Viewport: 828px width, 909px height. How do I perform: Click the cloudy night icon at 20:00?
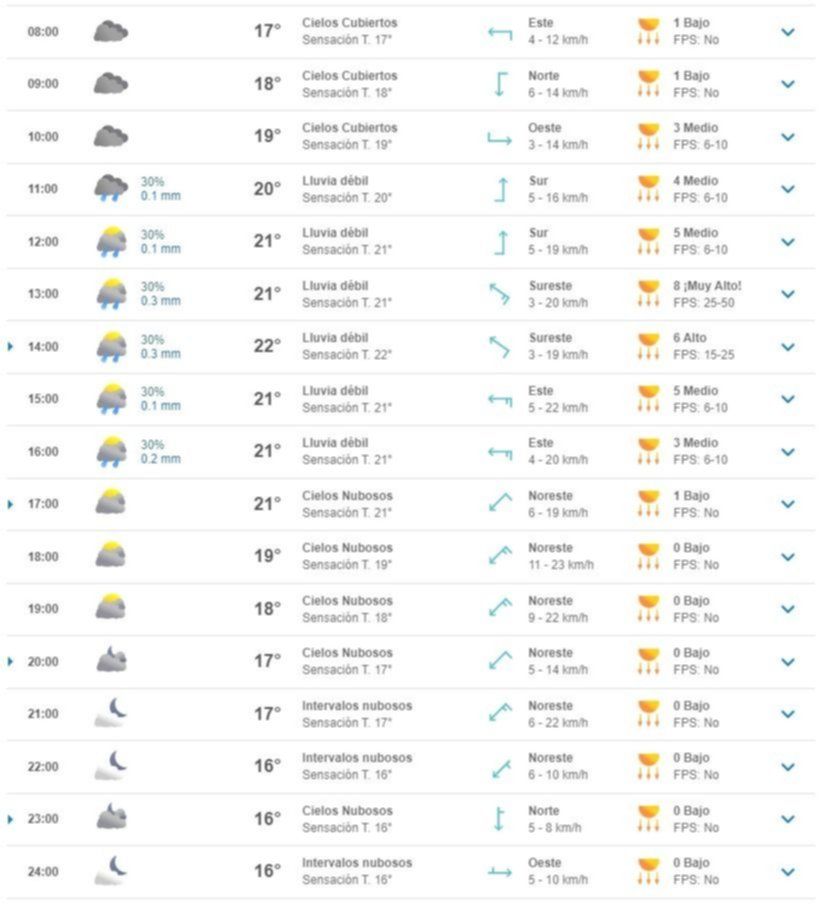click(x=111, y=660)
